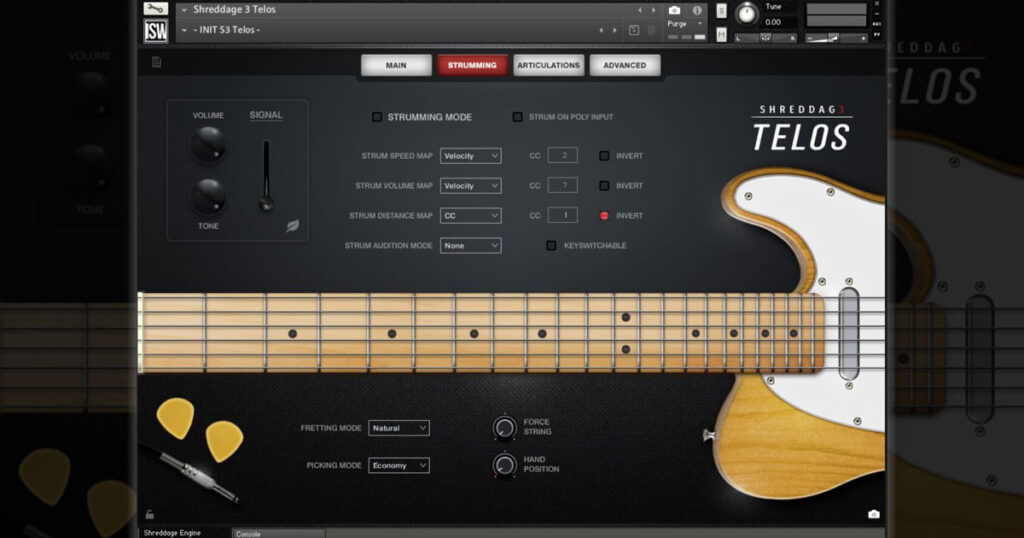Click the wrench icon in the Kontakt header
1024x538 pixels.
click(155, 9)
